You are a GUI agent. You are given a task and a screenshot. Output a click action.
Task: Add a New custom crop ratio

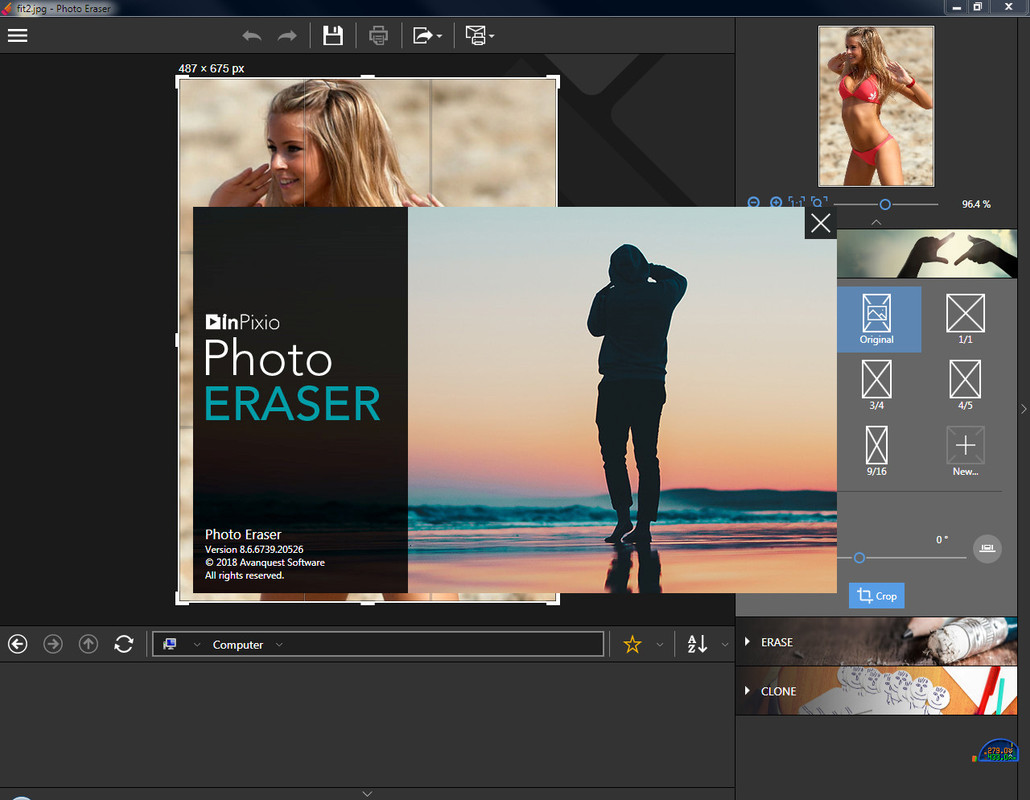965,451
